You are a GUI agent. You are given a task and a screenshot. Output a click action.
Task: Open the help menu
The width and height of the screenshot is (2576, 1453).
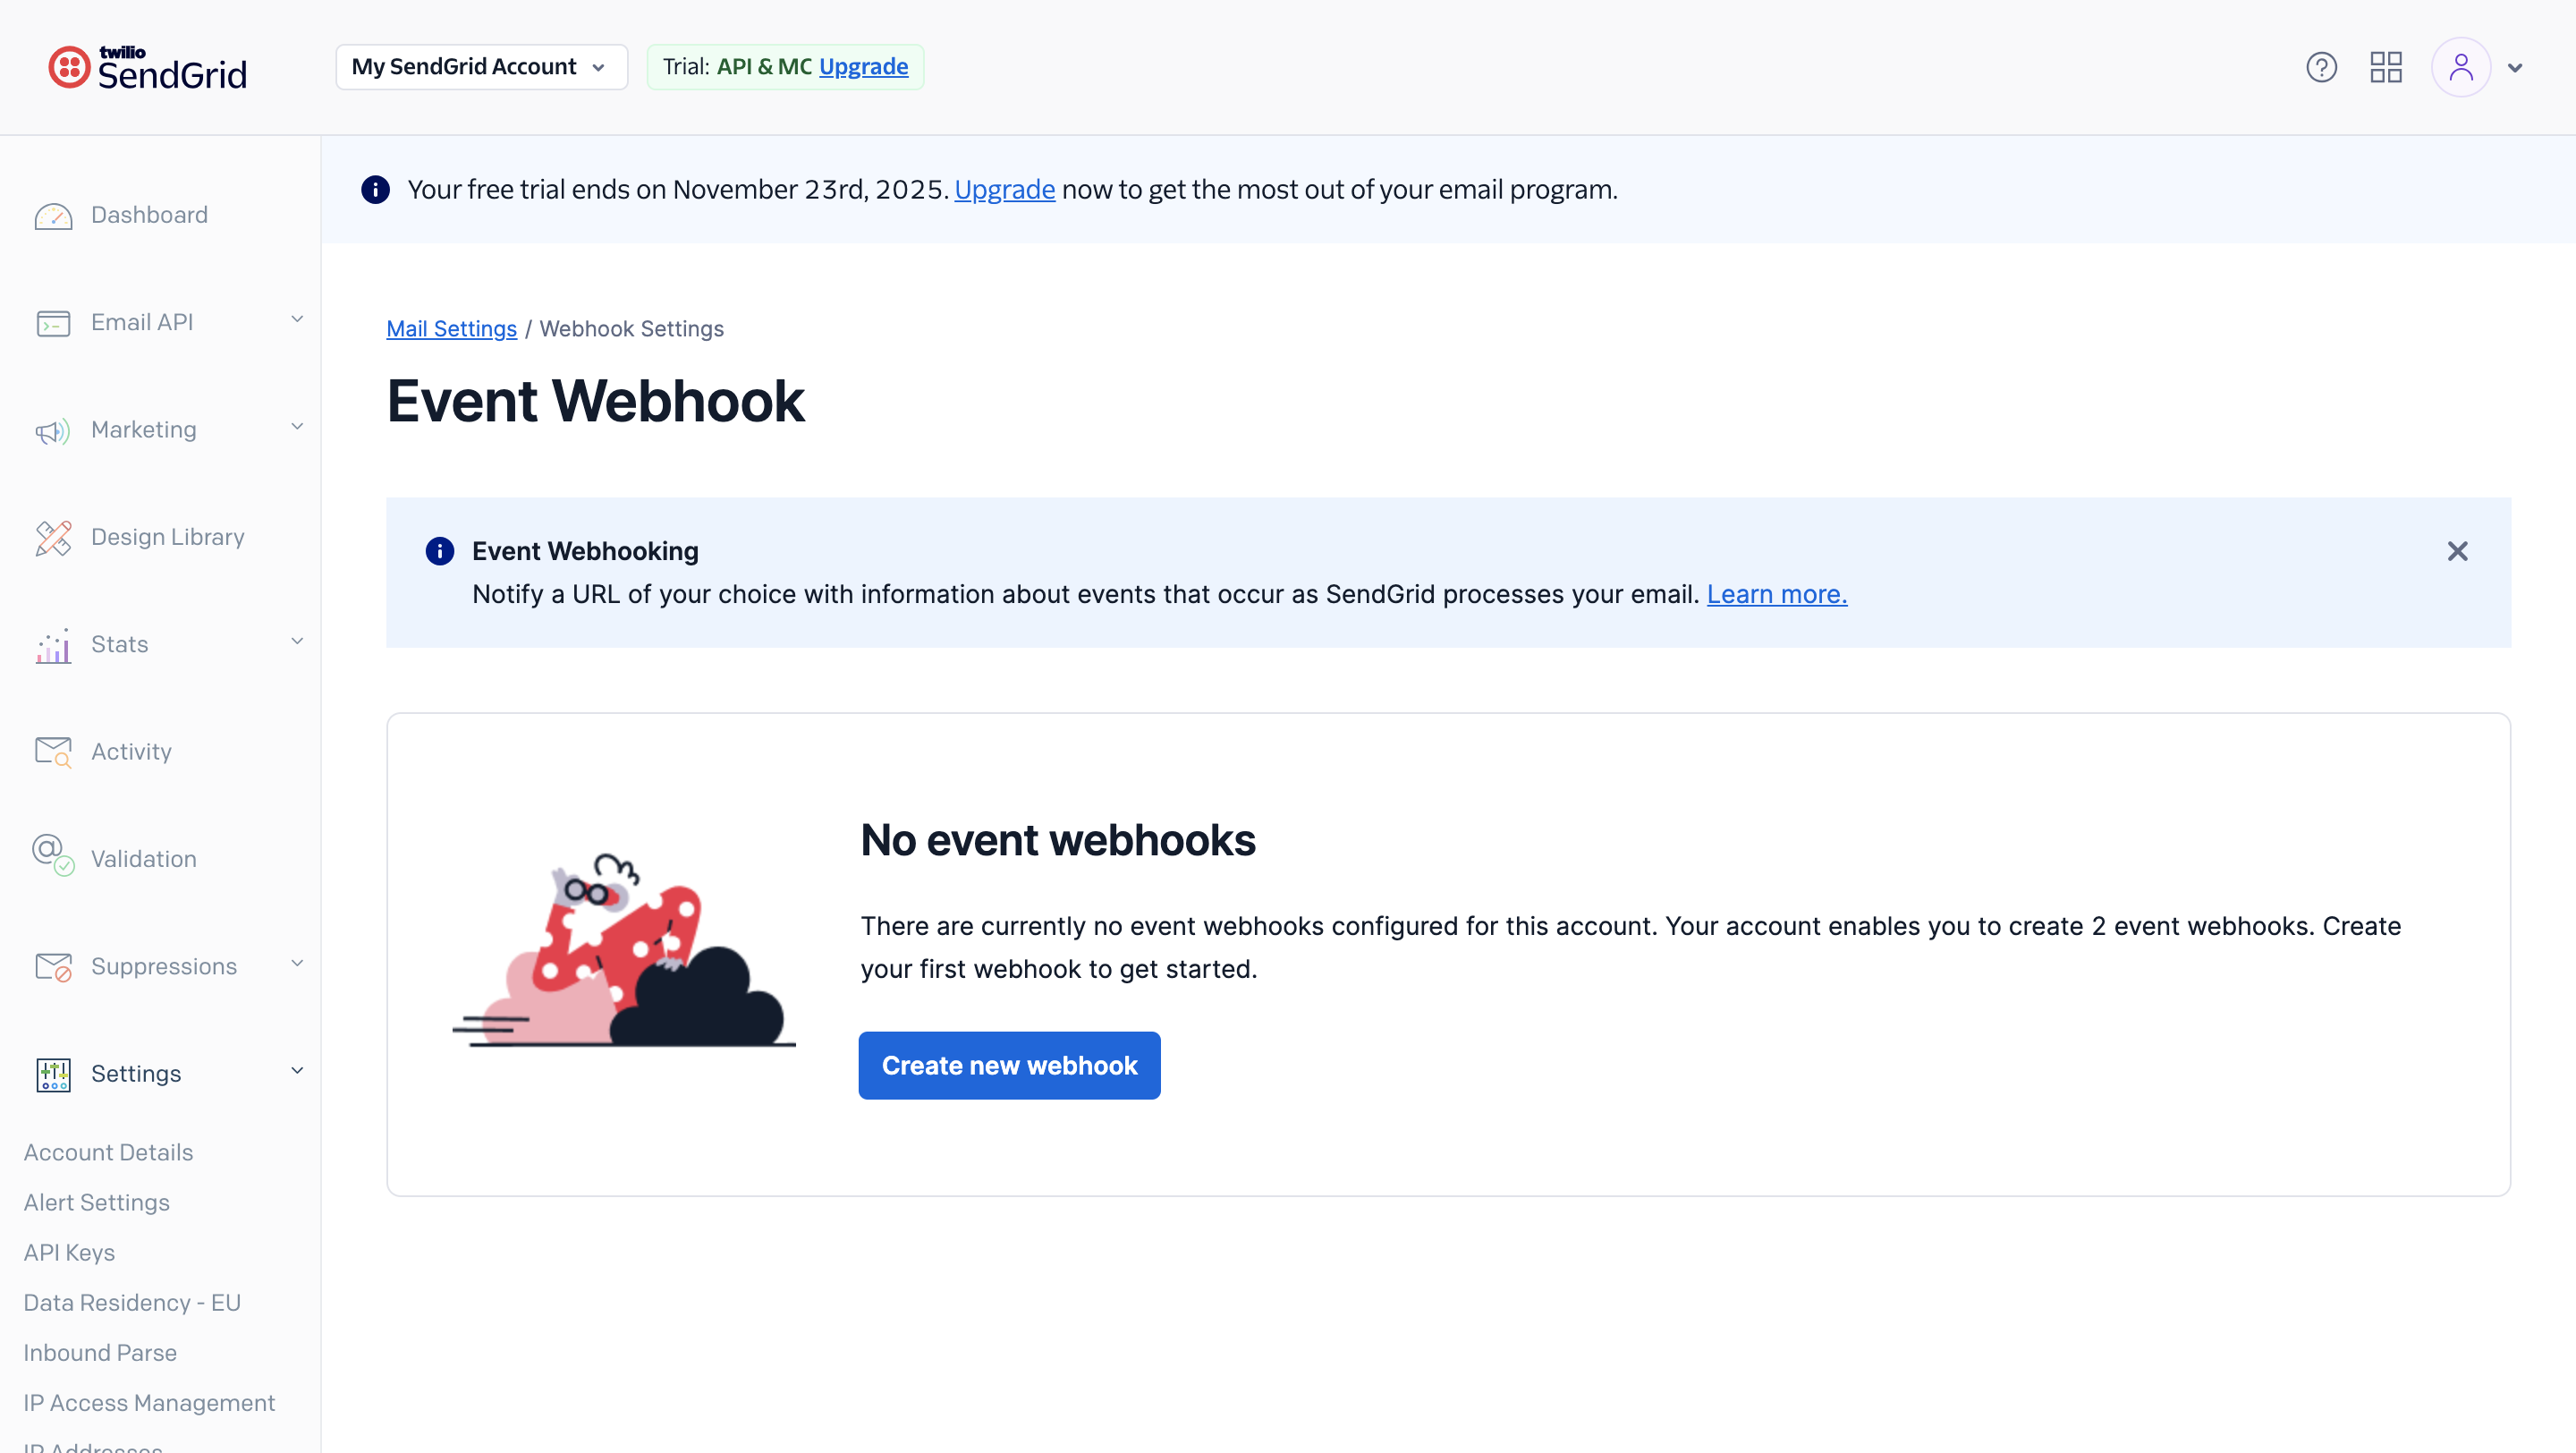click(x=2321, y=66)
